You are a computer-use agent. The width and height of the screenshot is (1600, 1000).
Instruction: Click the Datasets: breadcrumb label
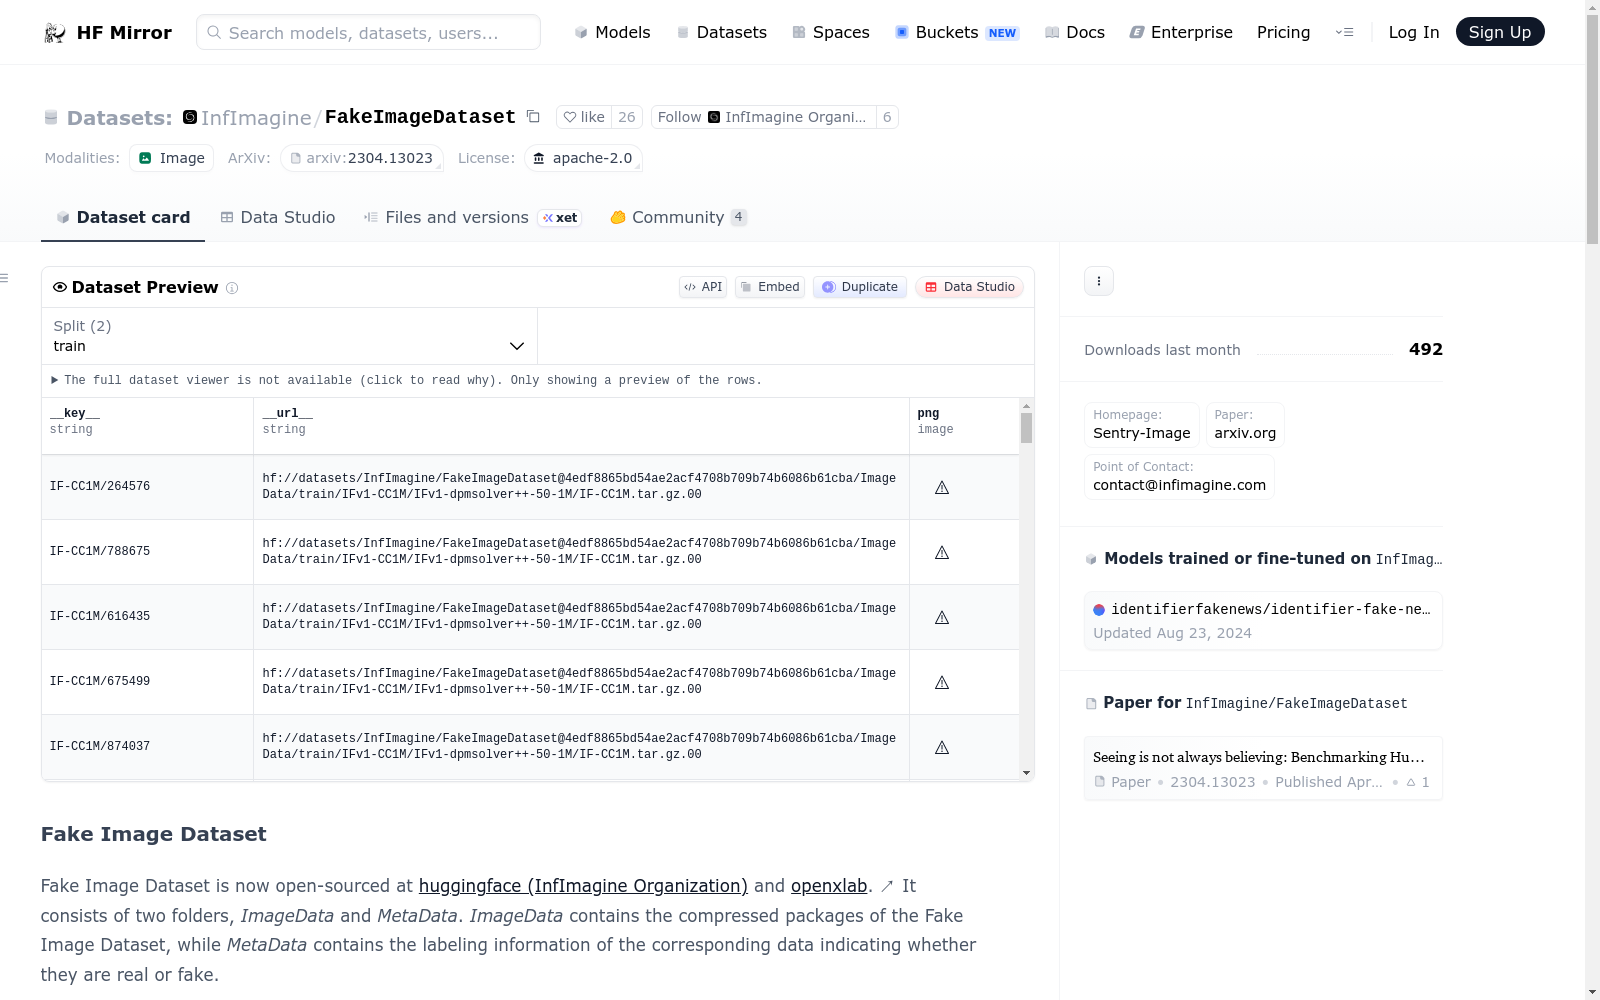(x=119, y=118)
